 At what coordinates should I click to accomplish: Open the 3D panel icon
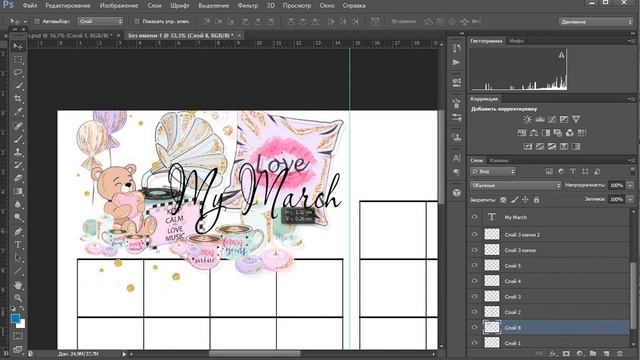click(x=457, y=192)
